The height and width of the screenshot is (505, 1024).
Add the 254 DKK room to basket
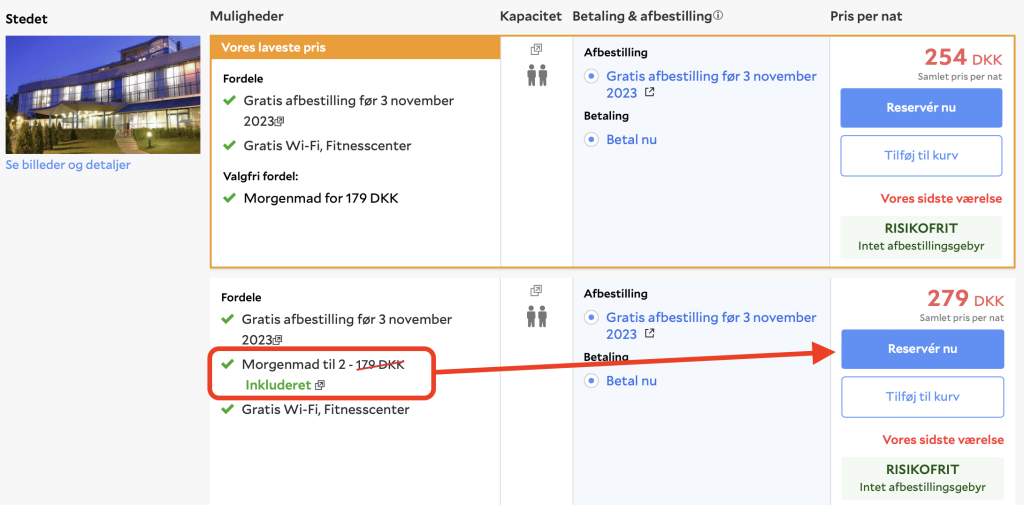(x=921, y=155)
